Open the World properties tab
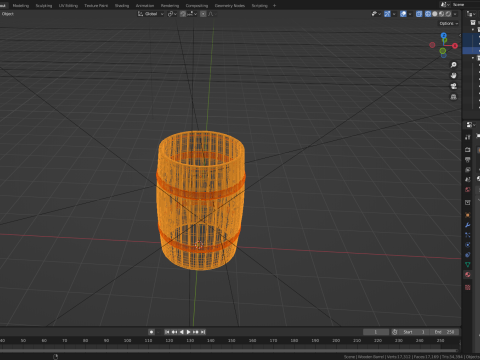Image resolution: width=480 pixels, height=360 pixels. point(468,189)
